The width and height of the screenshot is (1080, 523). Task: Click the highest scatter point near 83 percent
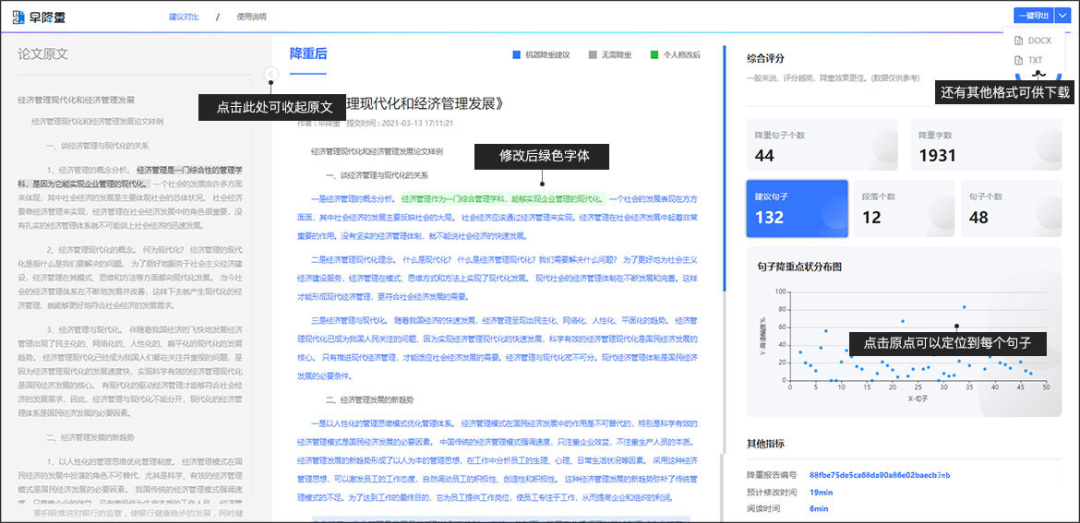tap(964, 307)
